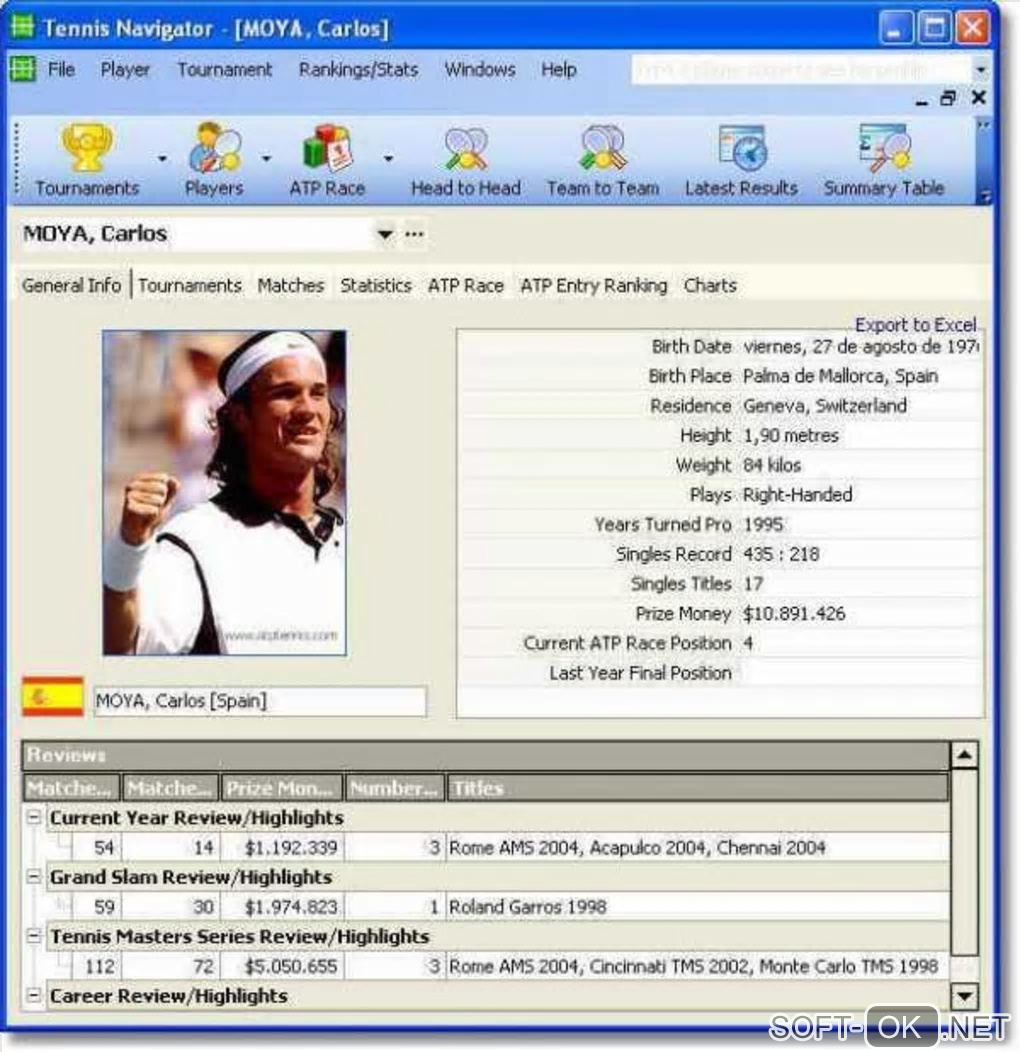Restore down the inner child window

[948, 99]
